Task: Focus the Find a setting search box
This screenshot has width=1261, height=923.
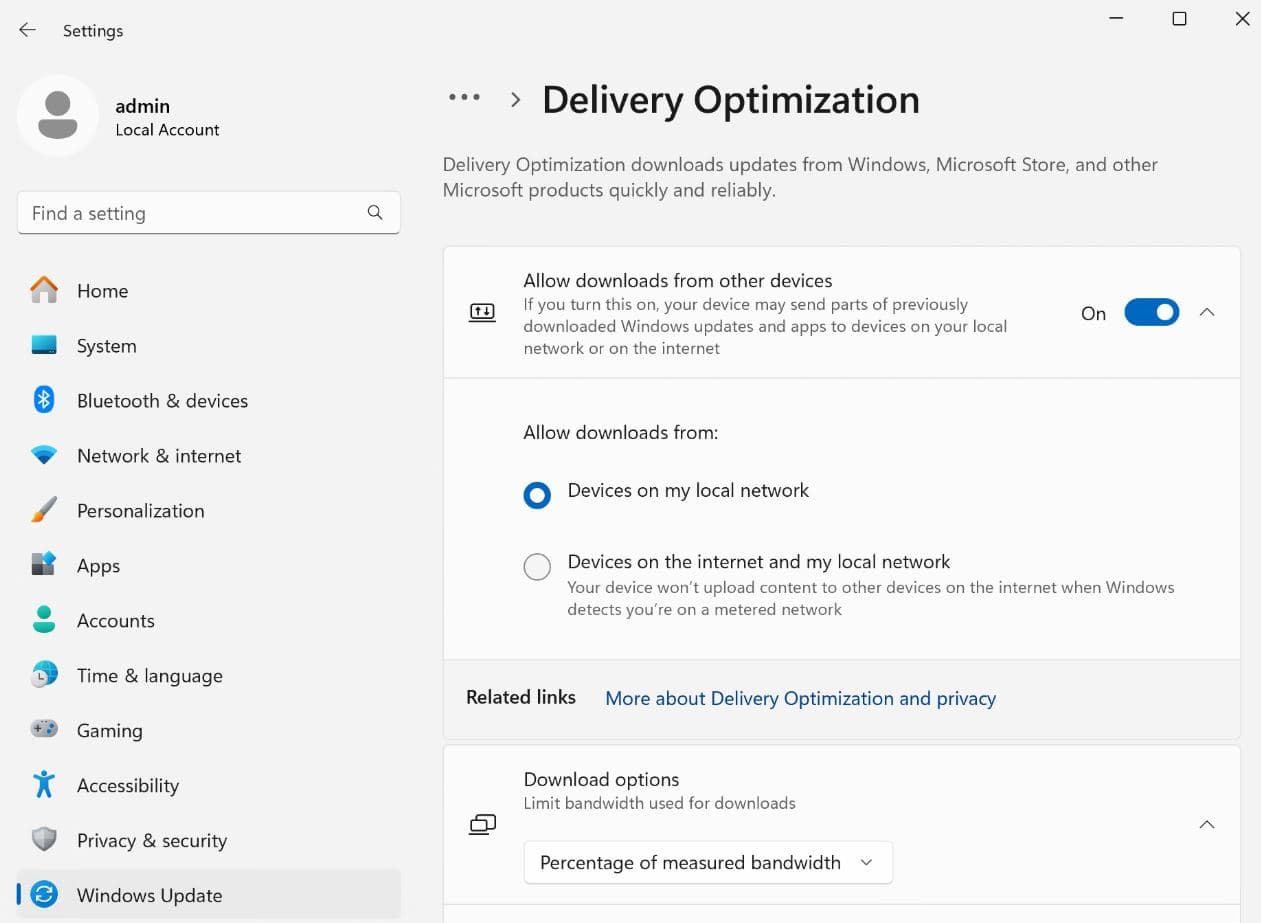Action: click(x=190, y=213)
